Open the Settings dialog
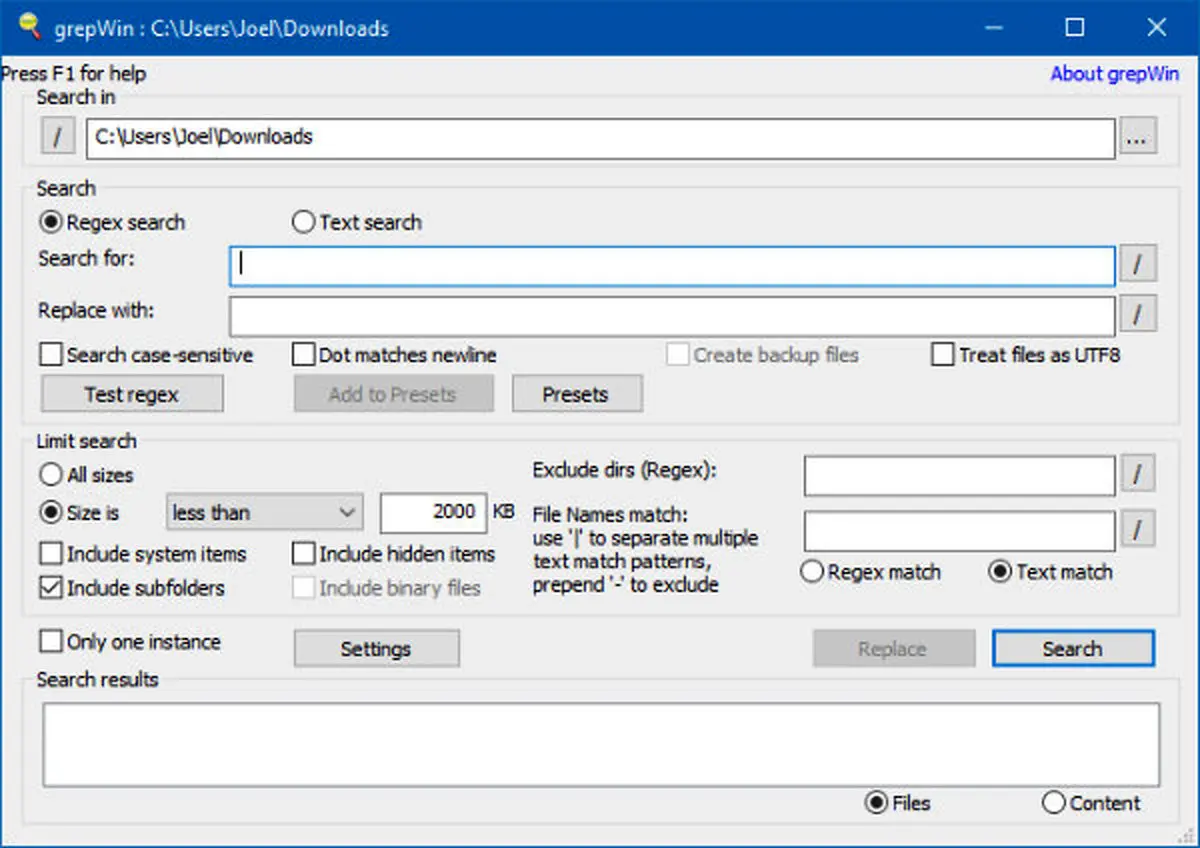This screenshot has width=1200, height=848. coord(376,649)
